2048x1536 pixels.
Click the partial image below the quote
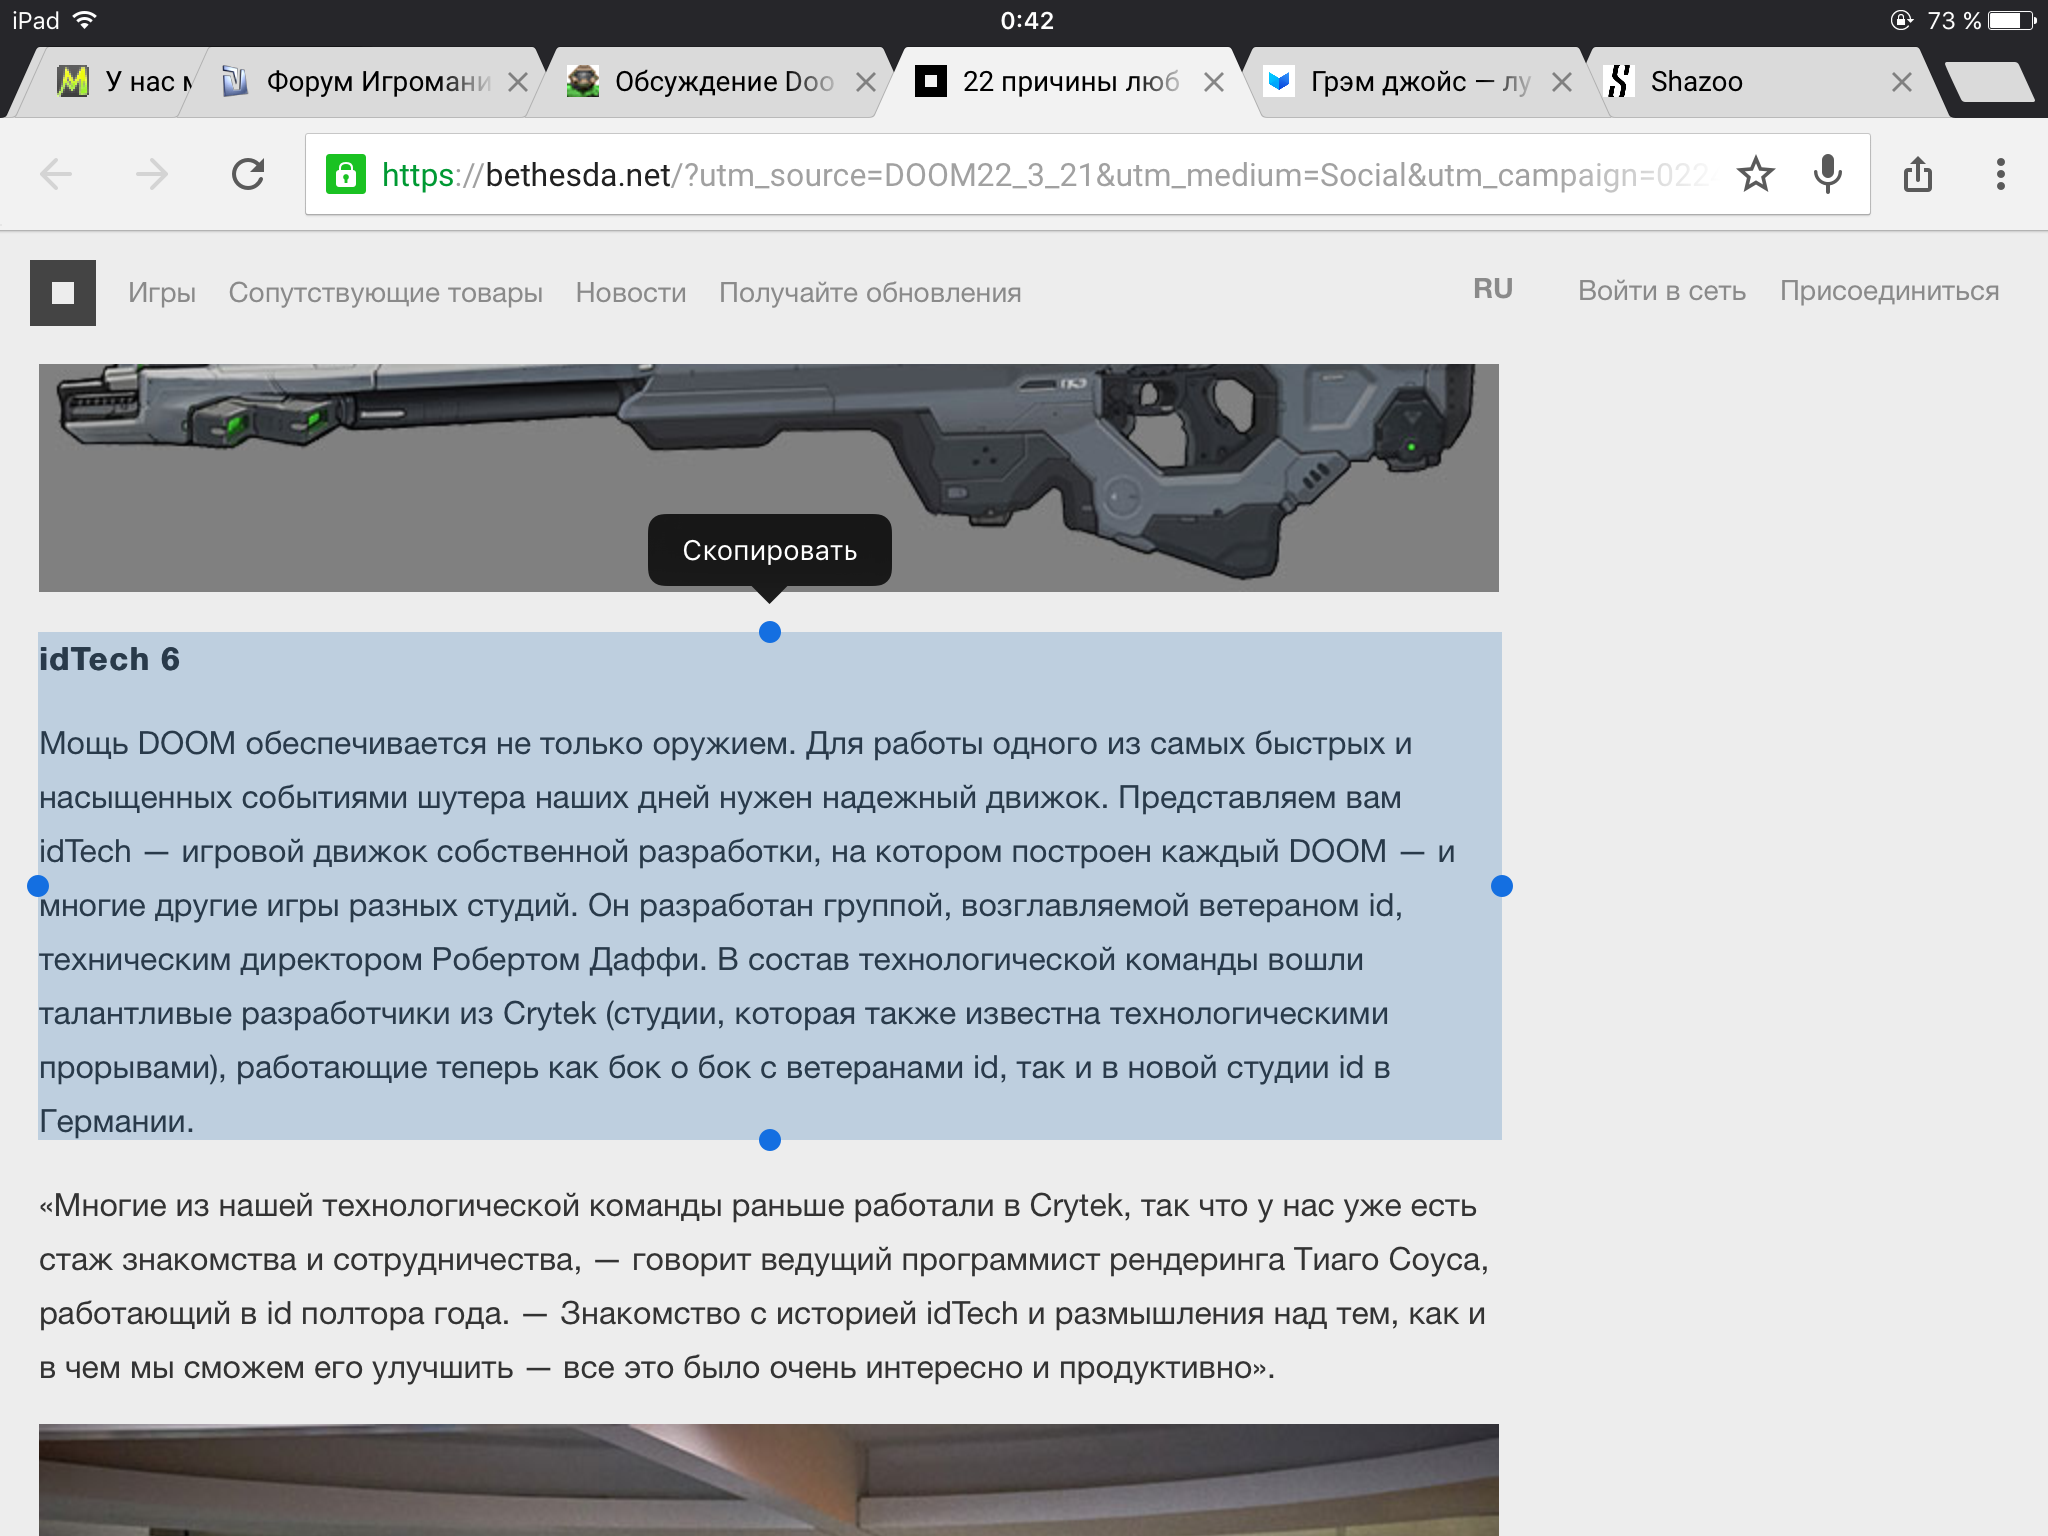(769, 1480)
